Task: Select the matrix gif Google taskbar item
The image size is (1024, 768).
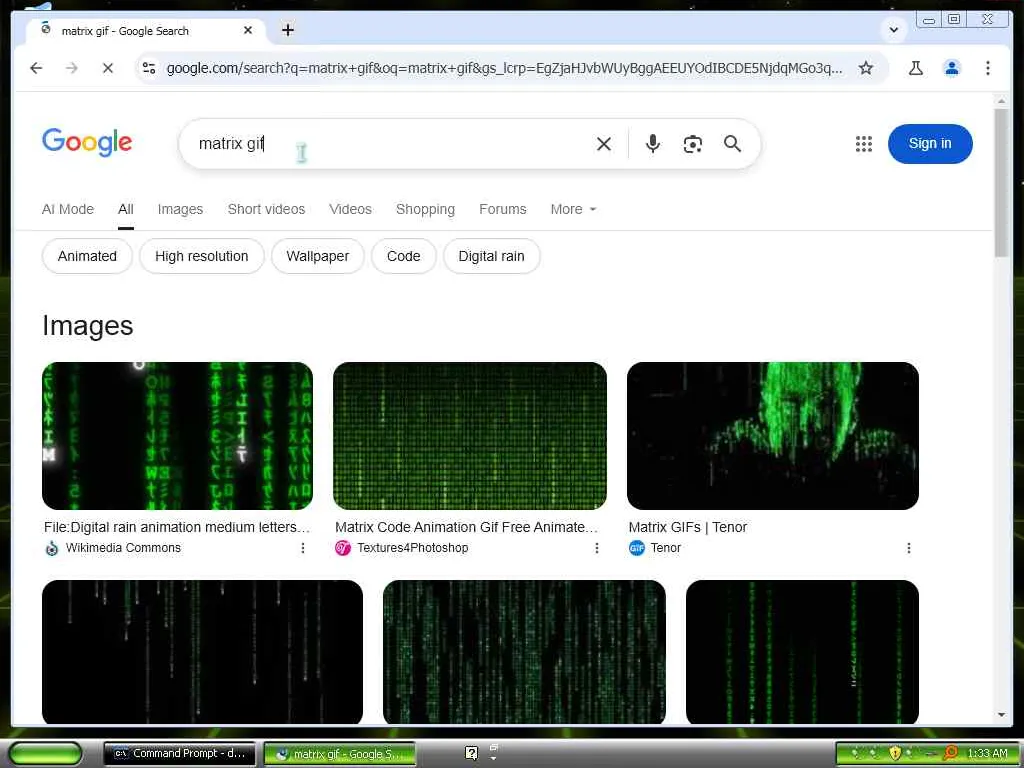Action: click(x=340, y=754)
